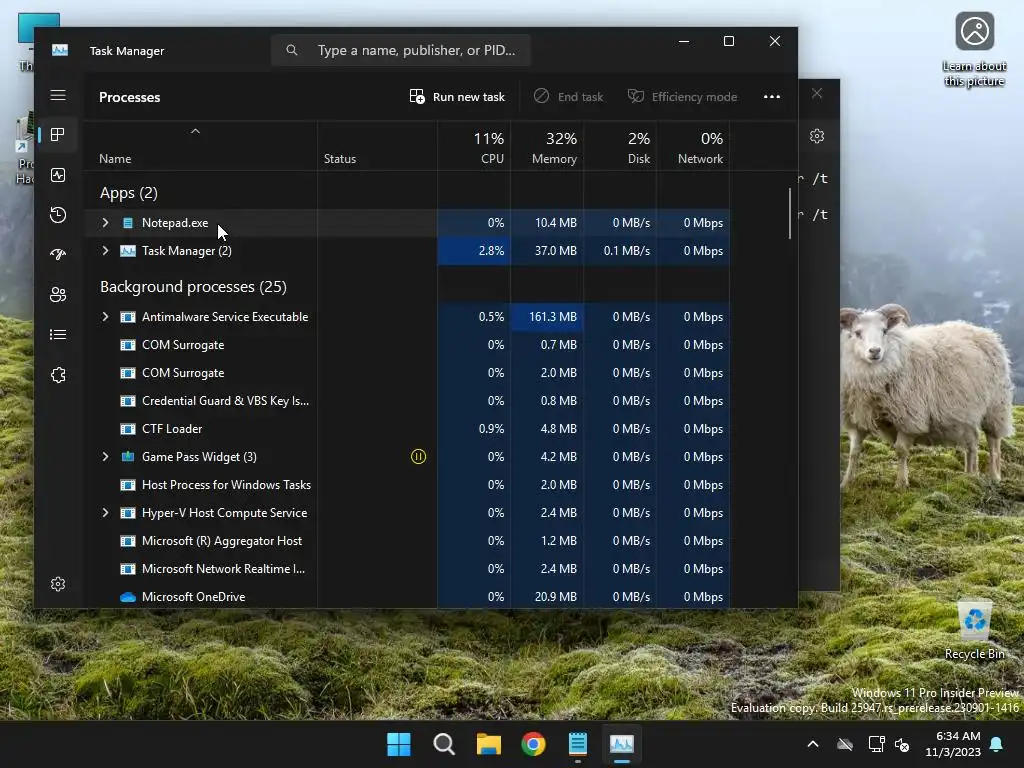Click the Efficiency mode button
This screenshot has height=768, width=1024.
pos(682,97)
